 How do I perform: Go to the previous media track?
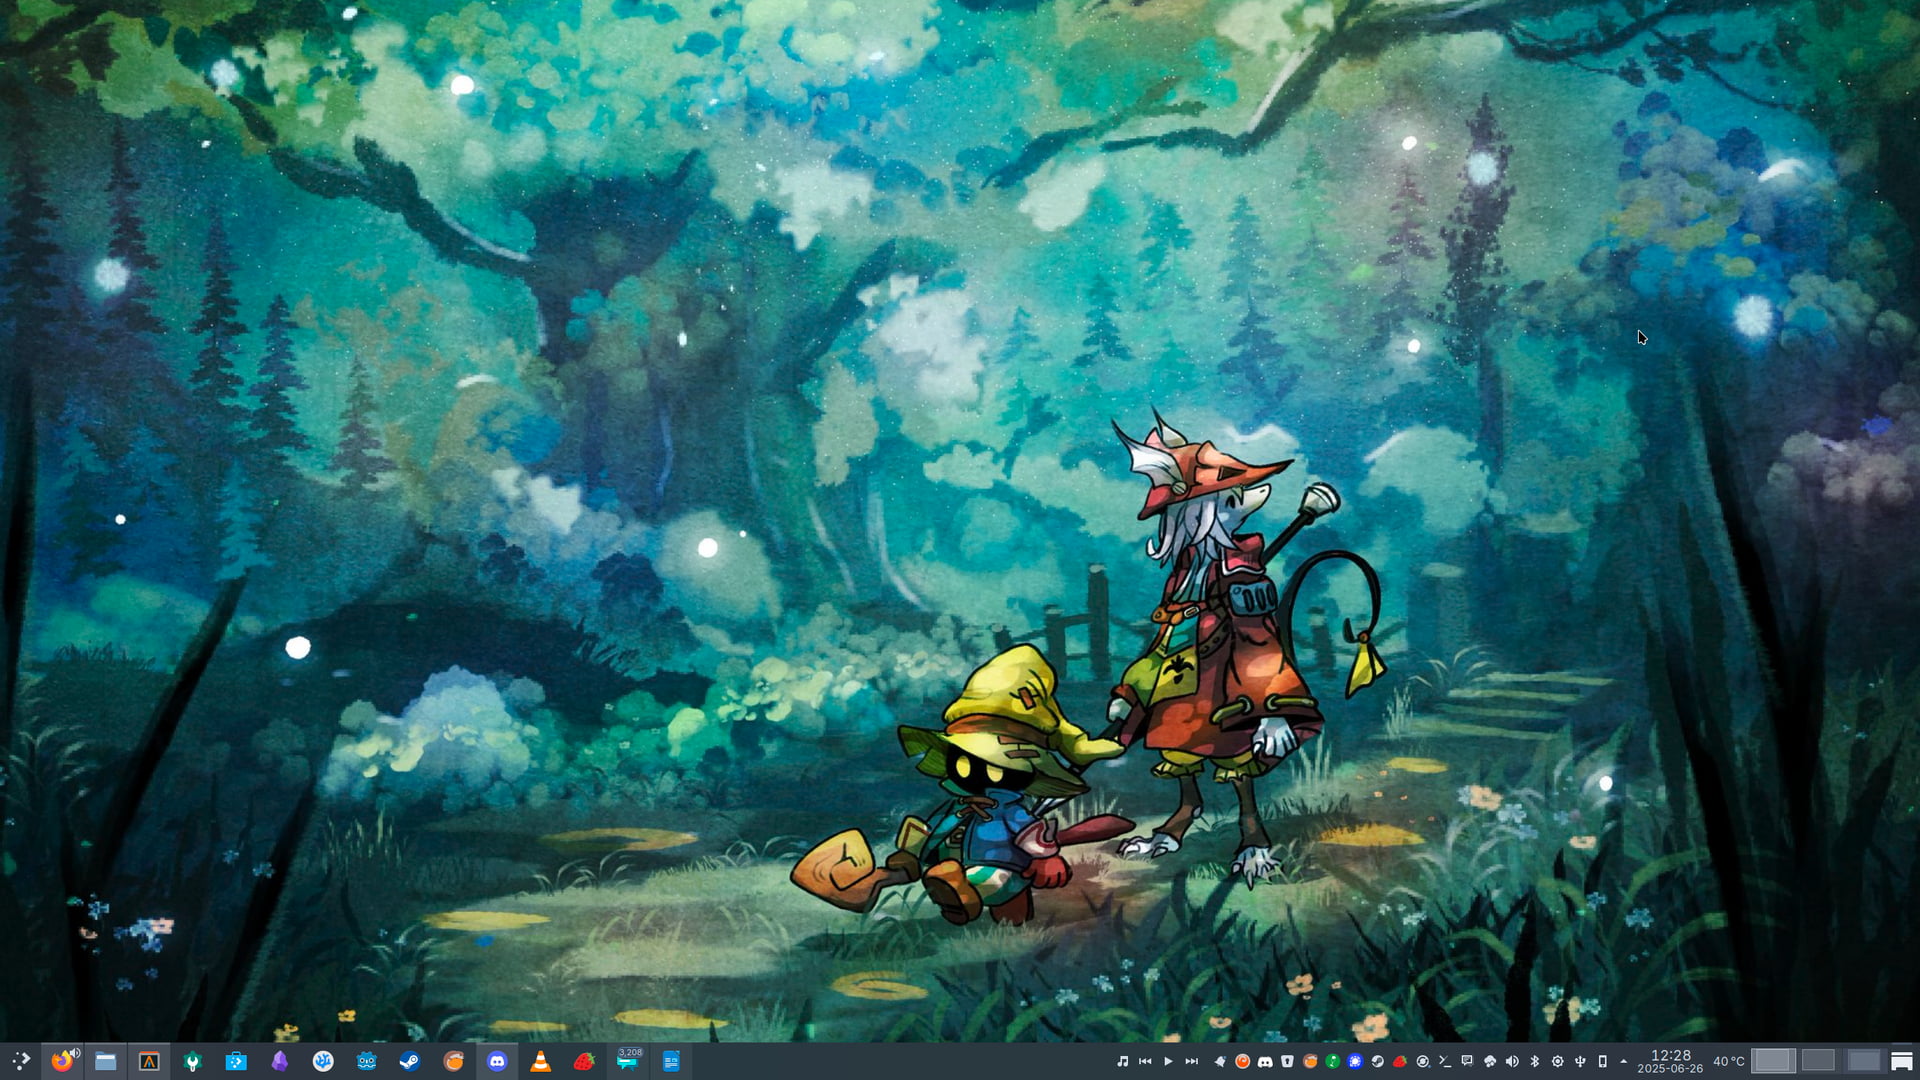point(1145,1061)
